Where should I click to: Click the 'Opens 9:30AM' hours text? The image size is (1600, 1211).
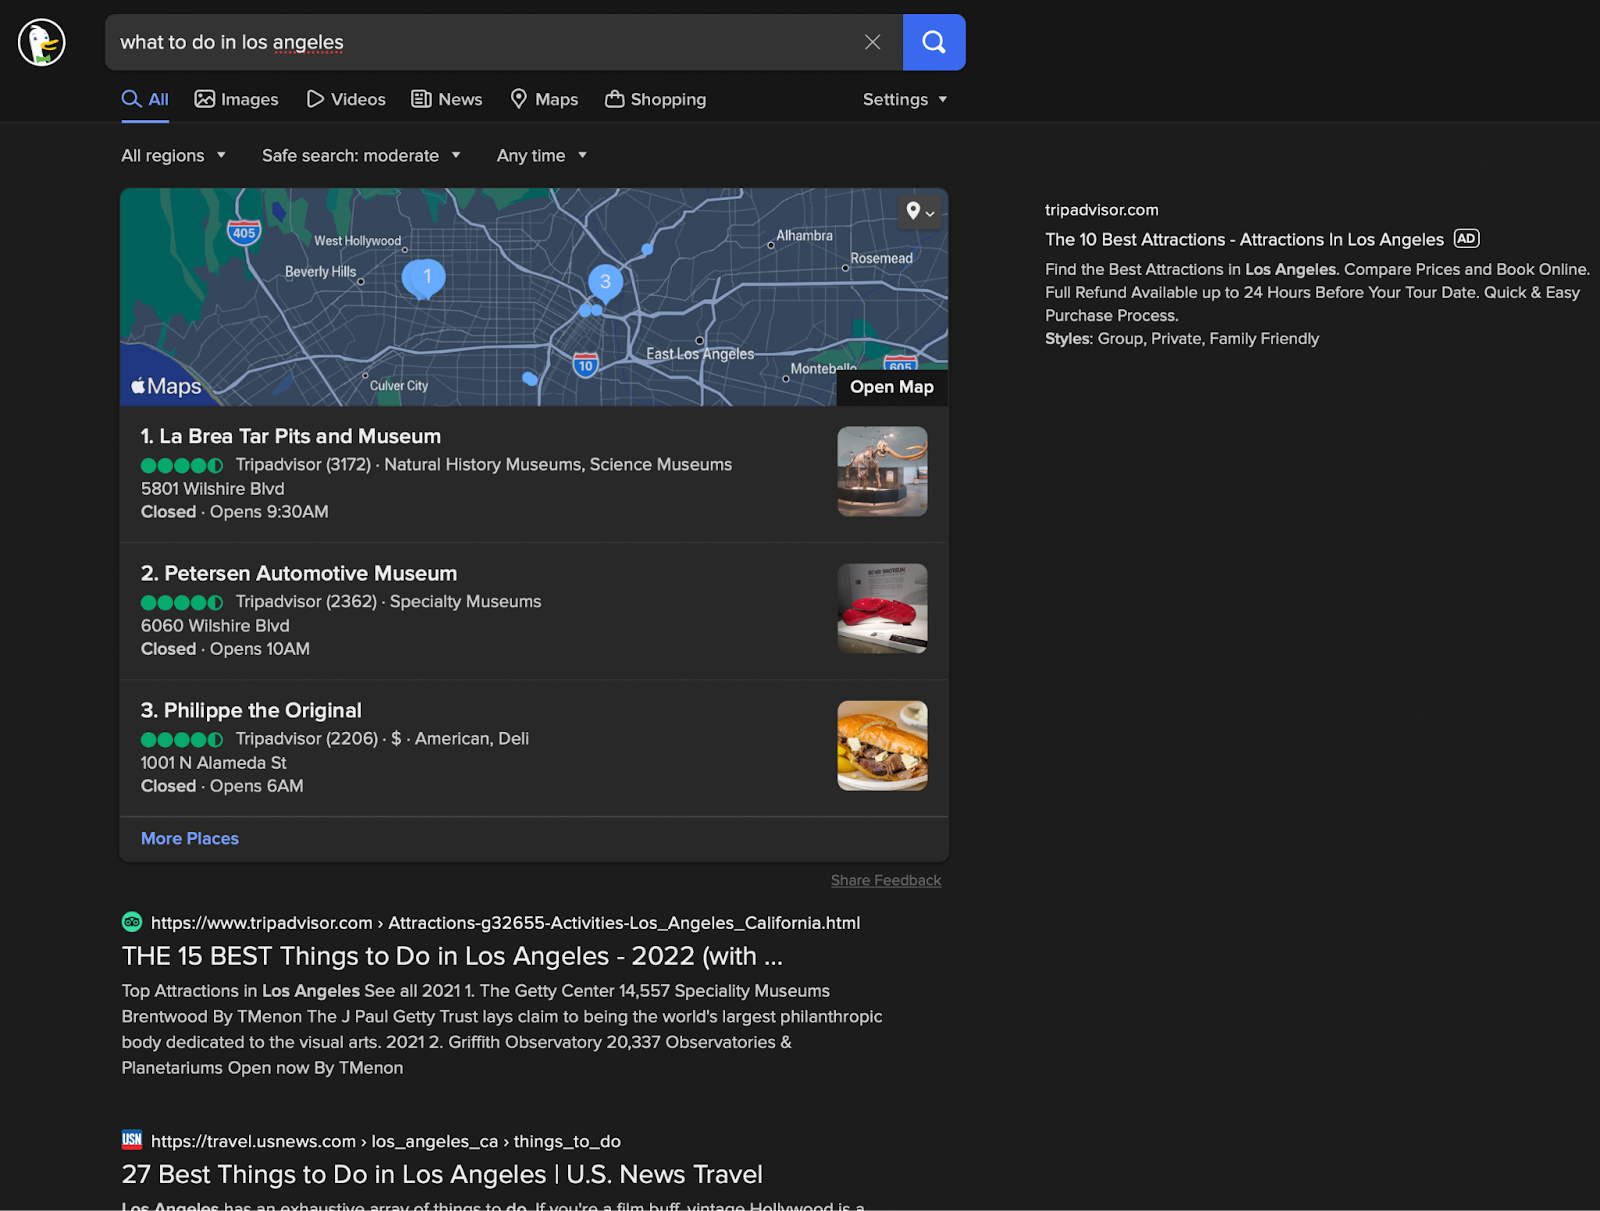pyautogui.click(x=269, y=511)
